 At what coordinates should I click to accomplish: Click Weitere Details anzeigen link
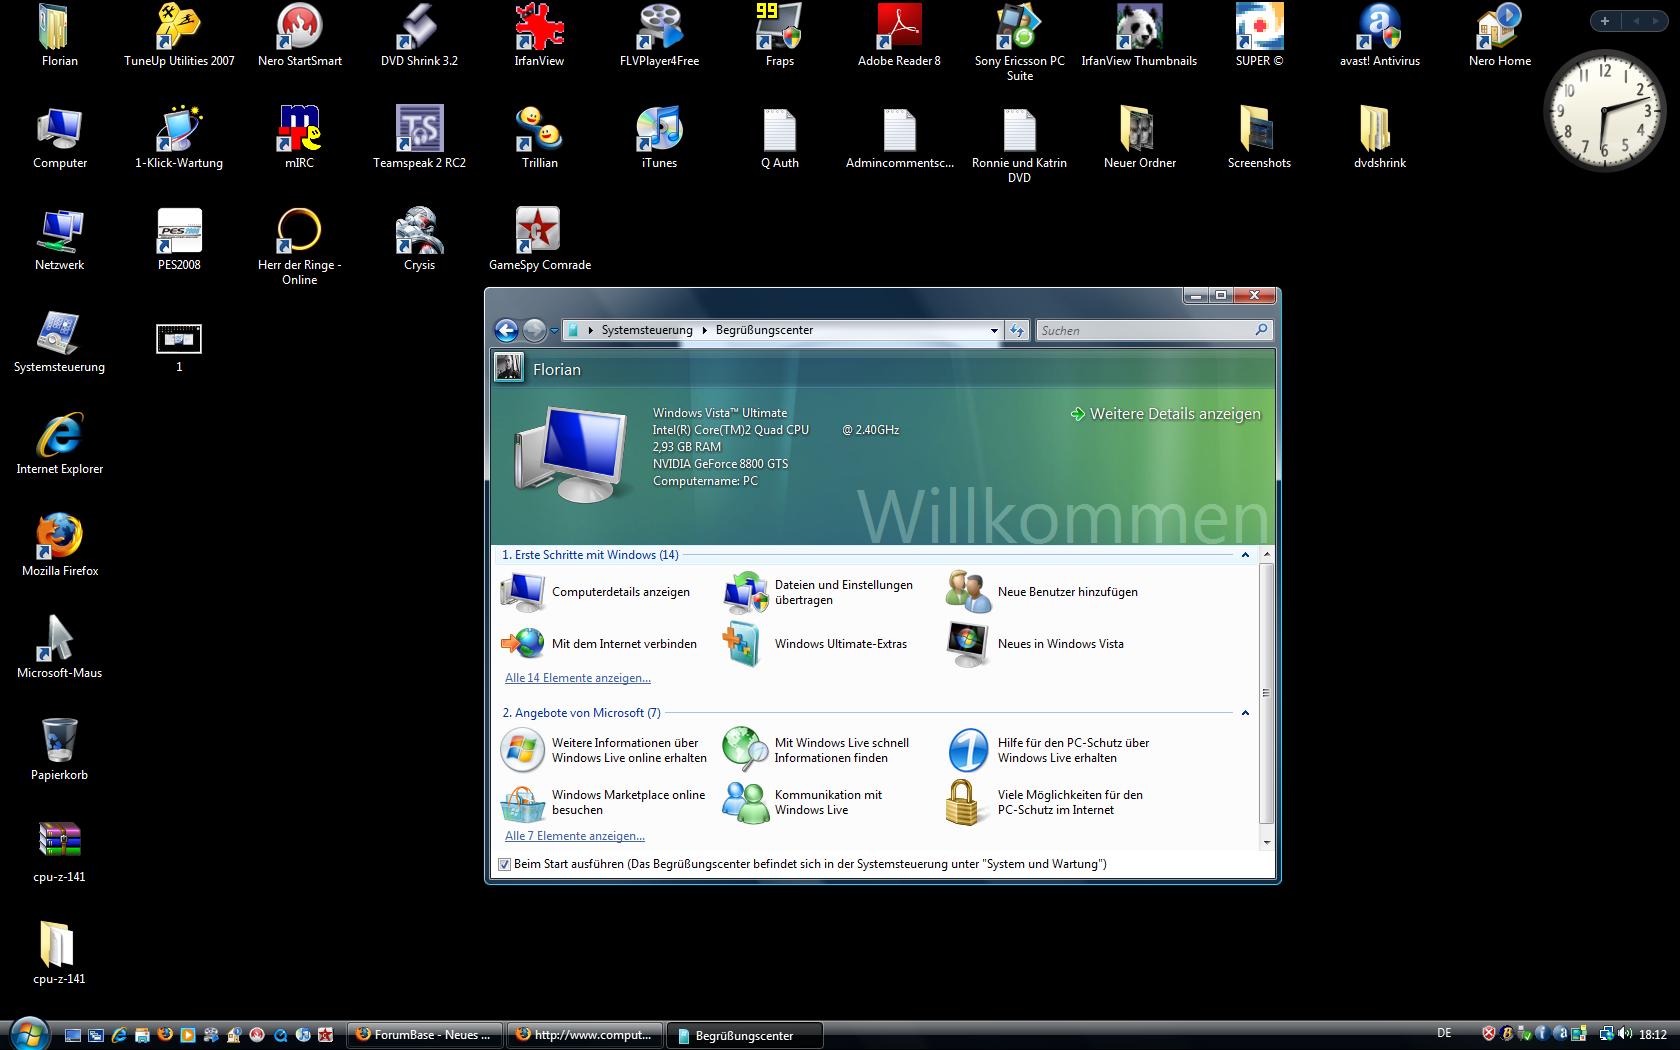pos(1165,414)
